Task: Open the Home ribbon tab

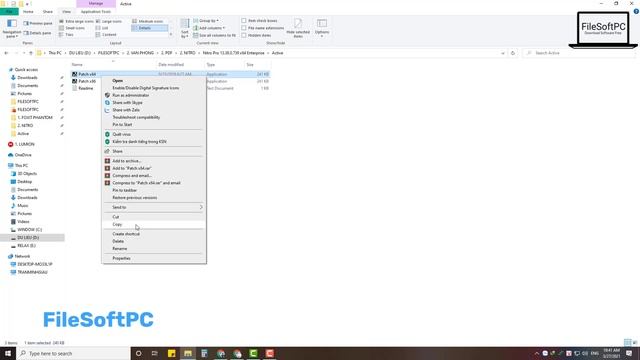Action: click(28, 12)
